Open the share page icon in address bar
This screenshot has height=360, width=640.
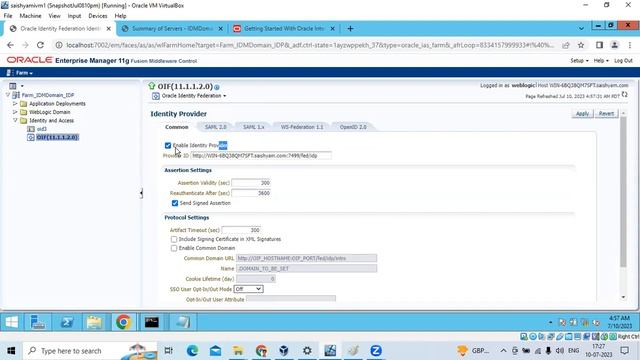tap(566, 45)
